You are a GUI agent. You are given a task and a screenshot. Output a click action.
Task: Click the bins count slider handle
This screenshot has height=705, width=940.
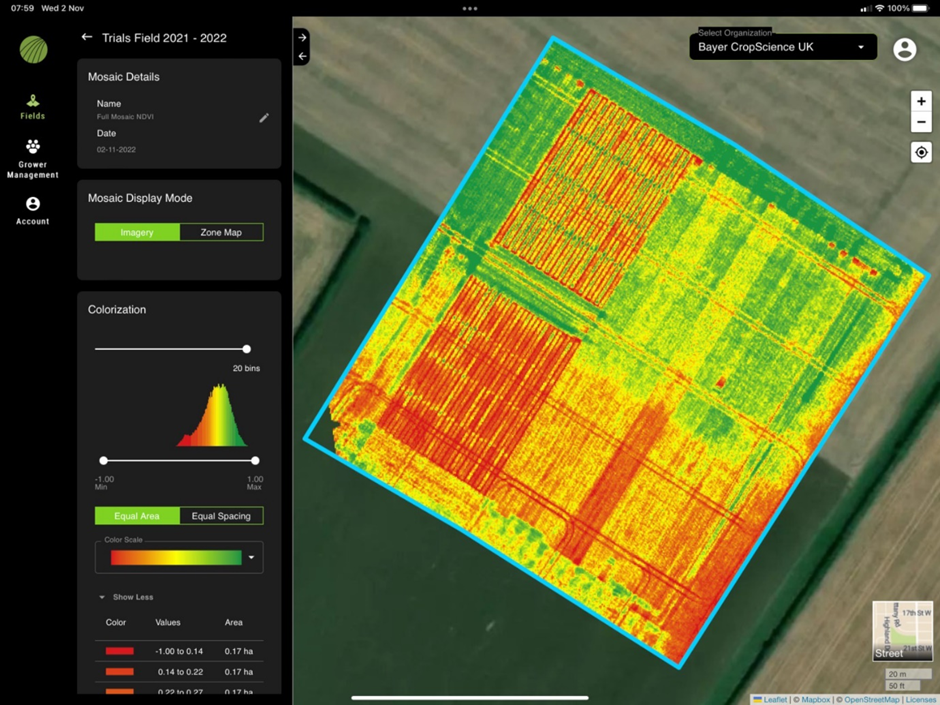(x=246, y=349)
